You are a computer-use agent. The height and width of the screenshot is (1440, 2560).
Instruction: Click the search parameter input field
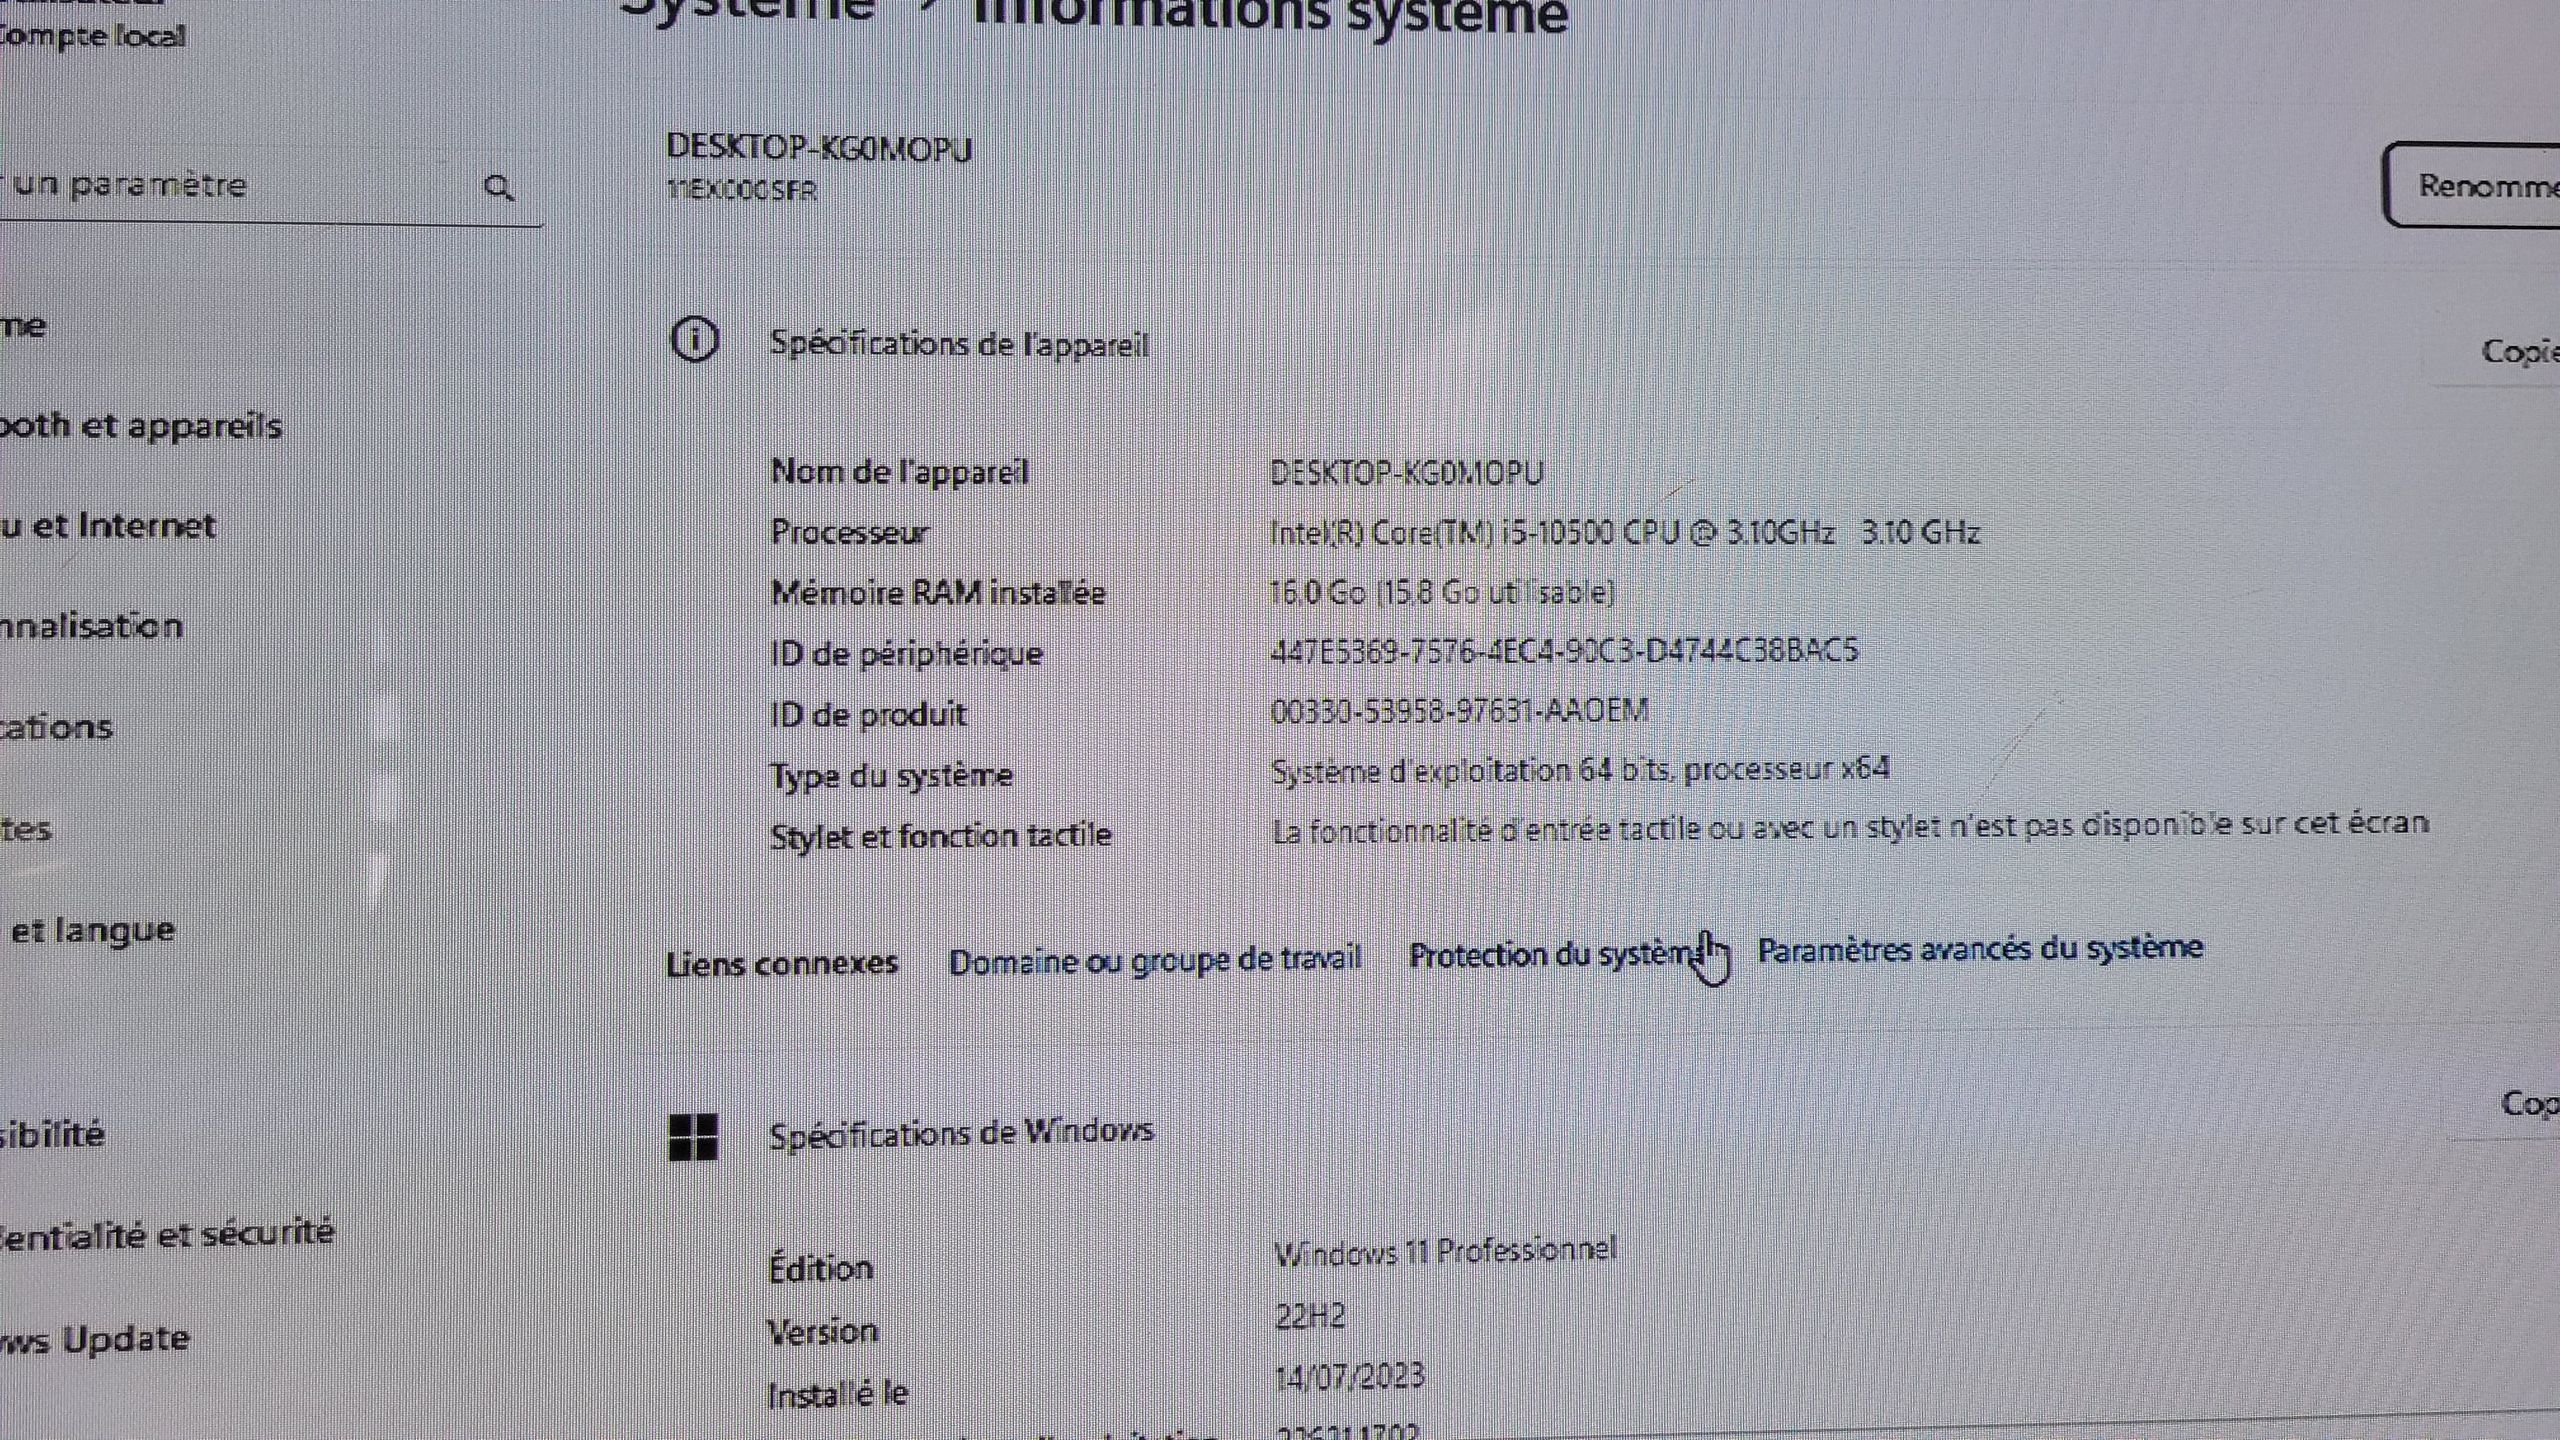coord(270,187)
